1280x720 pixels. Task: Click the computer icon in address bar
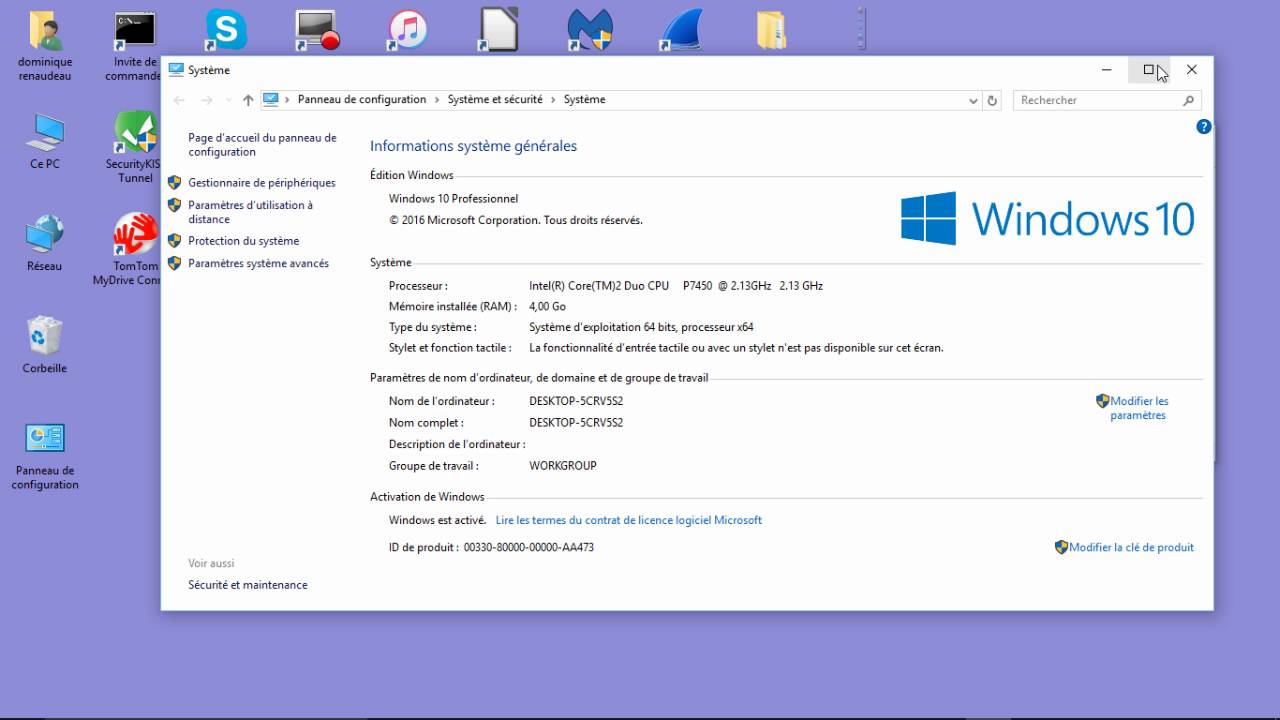point(270,99)
